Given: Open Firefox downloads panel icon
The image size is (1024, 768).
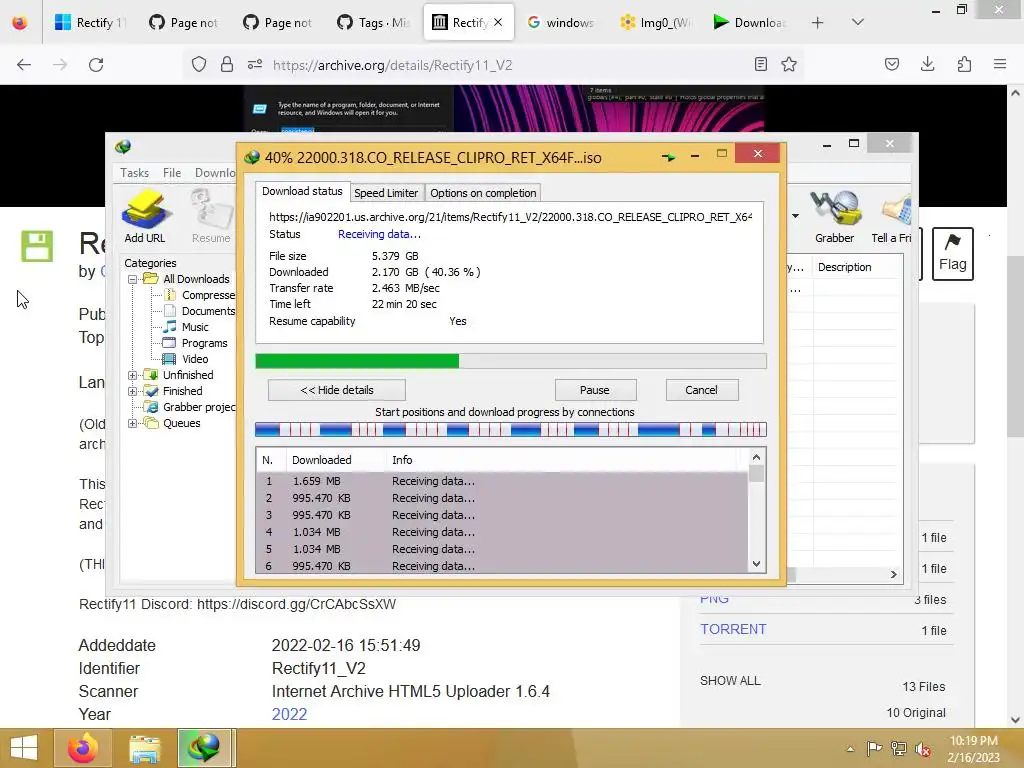Looking at the screenshot, I should click(927, 64).
